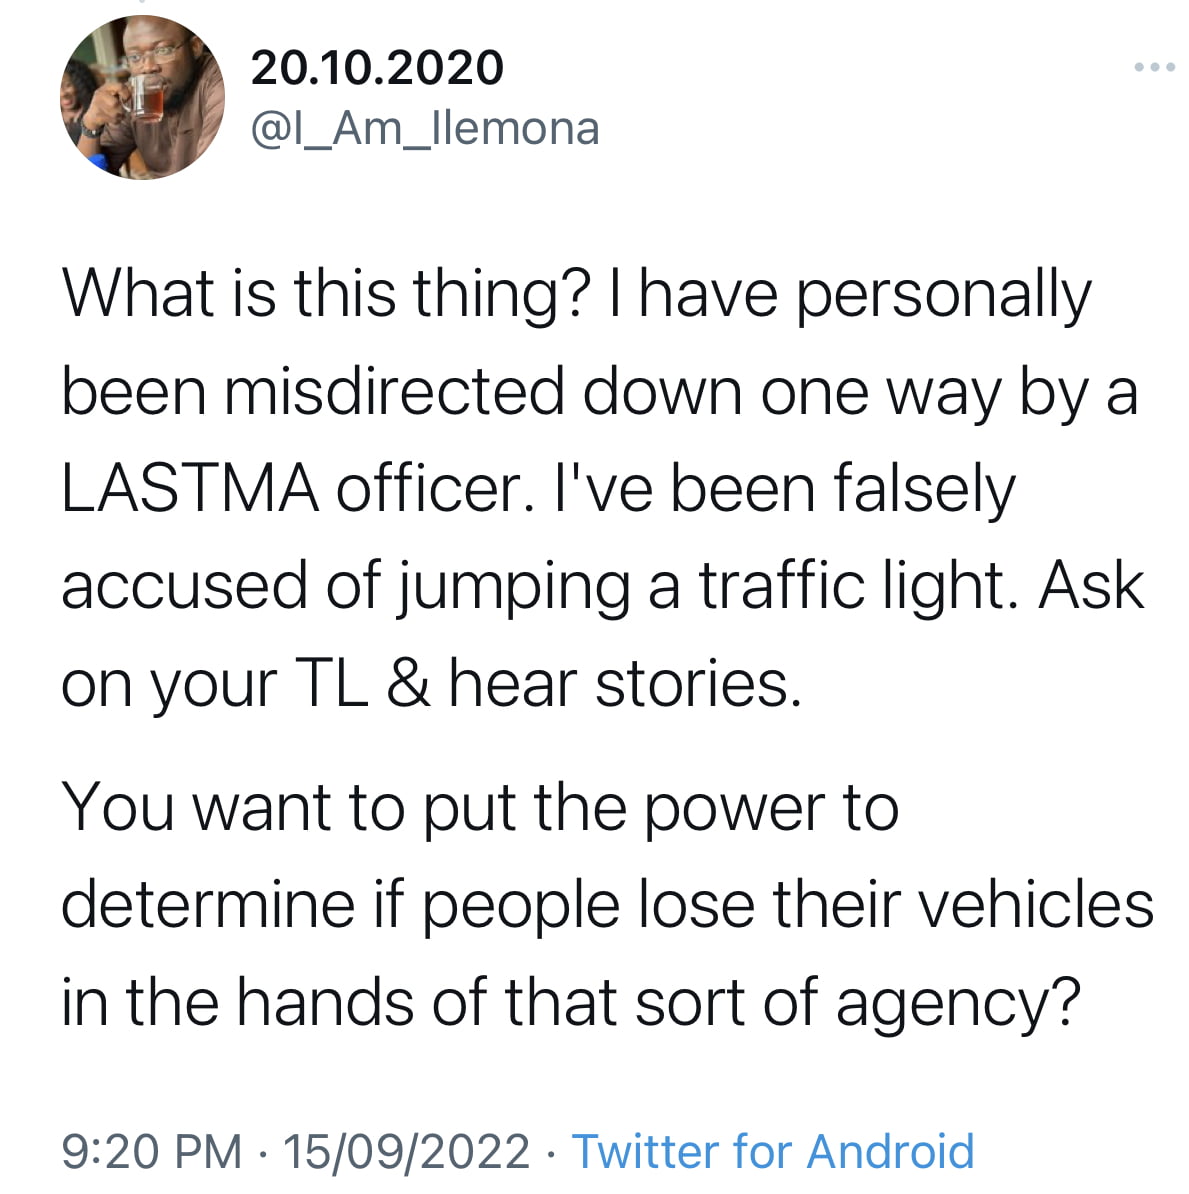Viewport: 1189px width, 1194px height.
Task: Click the 9:20 PM timestamp
Action: (152, 1151)
